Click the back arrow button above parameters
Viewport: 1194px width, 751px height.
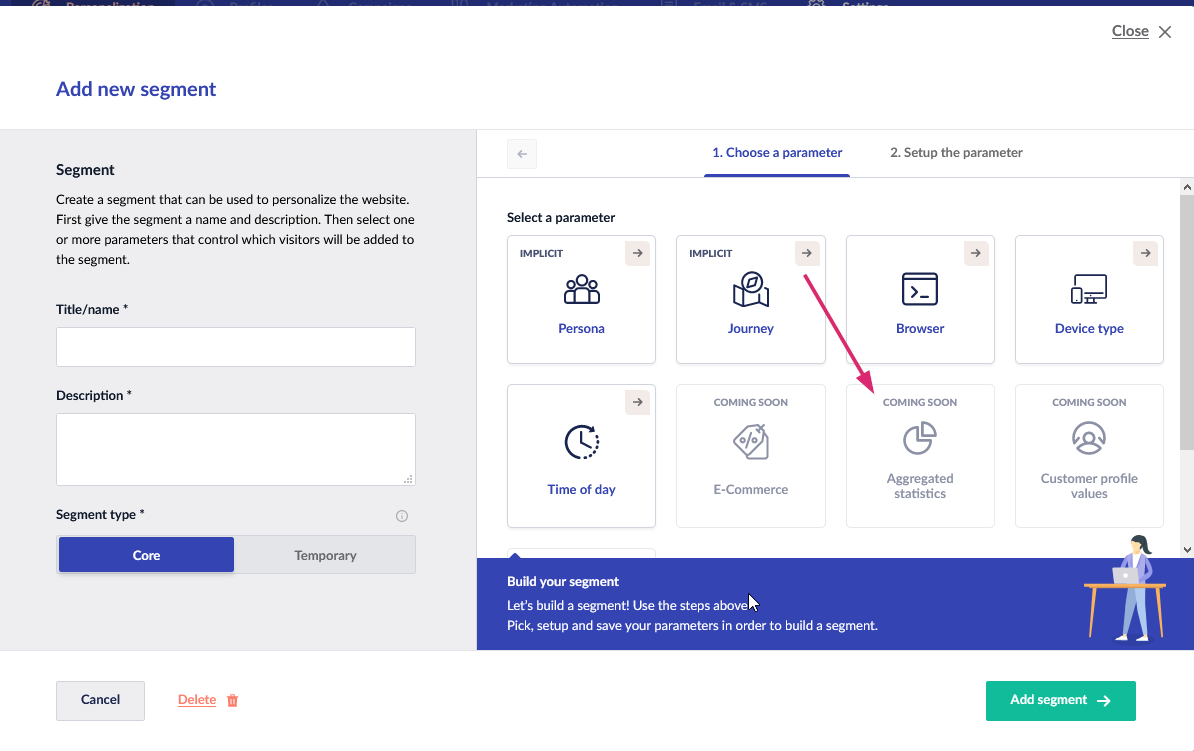[x=522, y=154]
